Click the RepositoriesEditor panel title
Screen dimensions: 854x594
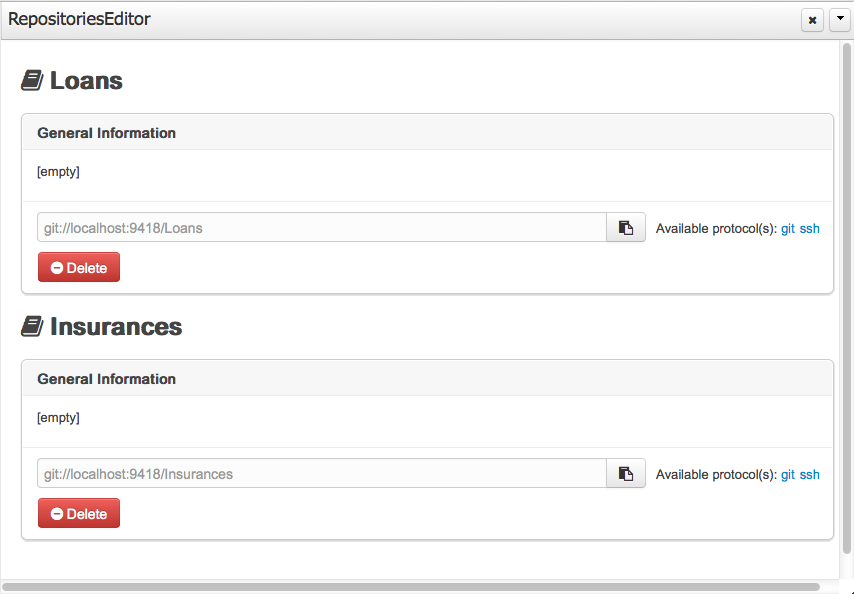(80, 19)
